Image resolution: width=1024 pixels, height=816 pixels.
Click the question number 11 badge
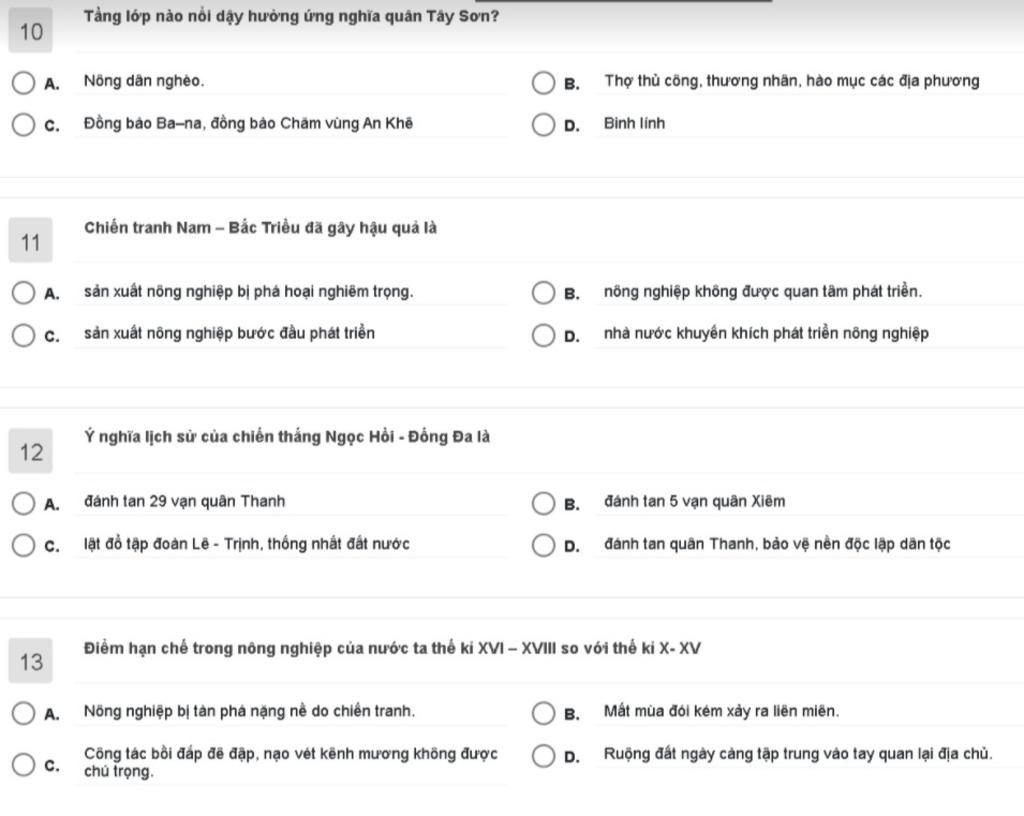pos(31,240)
